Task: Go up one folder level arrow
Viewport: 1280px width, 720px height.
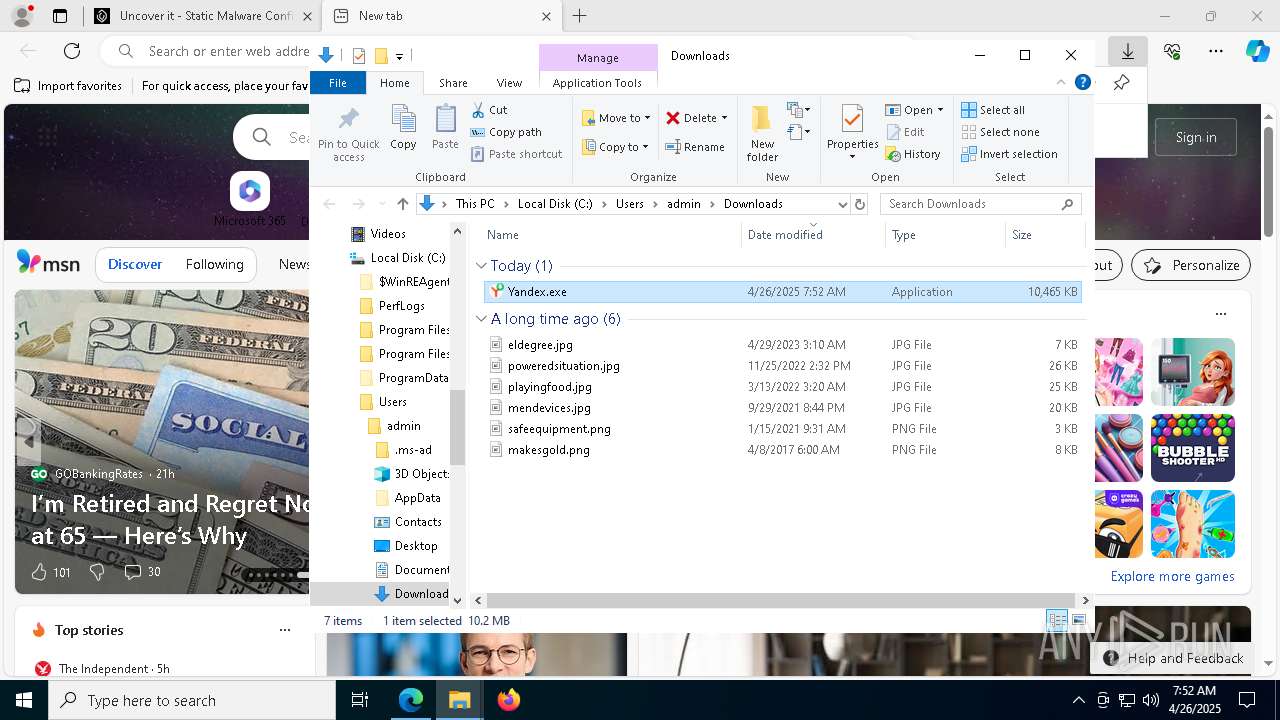Action: [x=402, y=204]
